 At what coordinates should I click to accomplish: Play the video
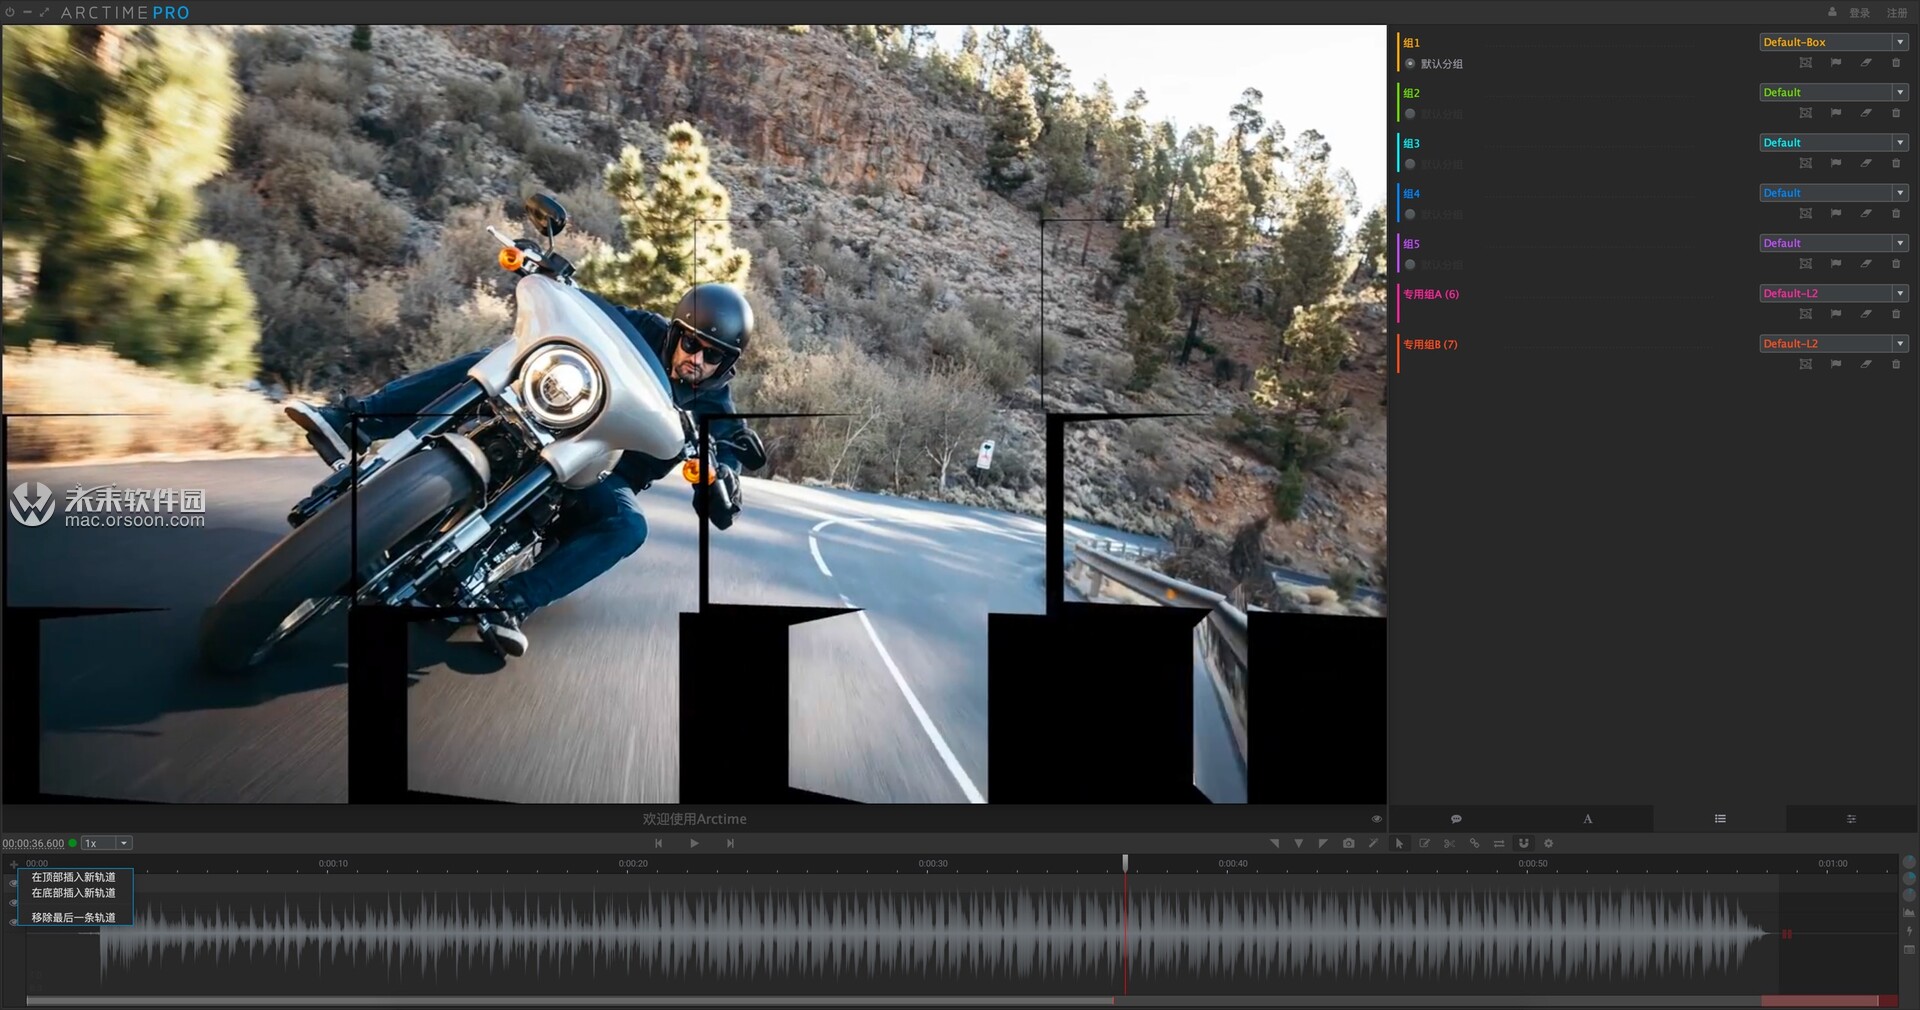click(694, 843)
